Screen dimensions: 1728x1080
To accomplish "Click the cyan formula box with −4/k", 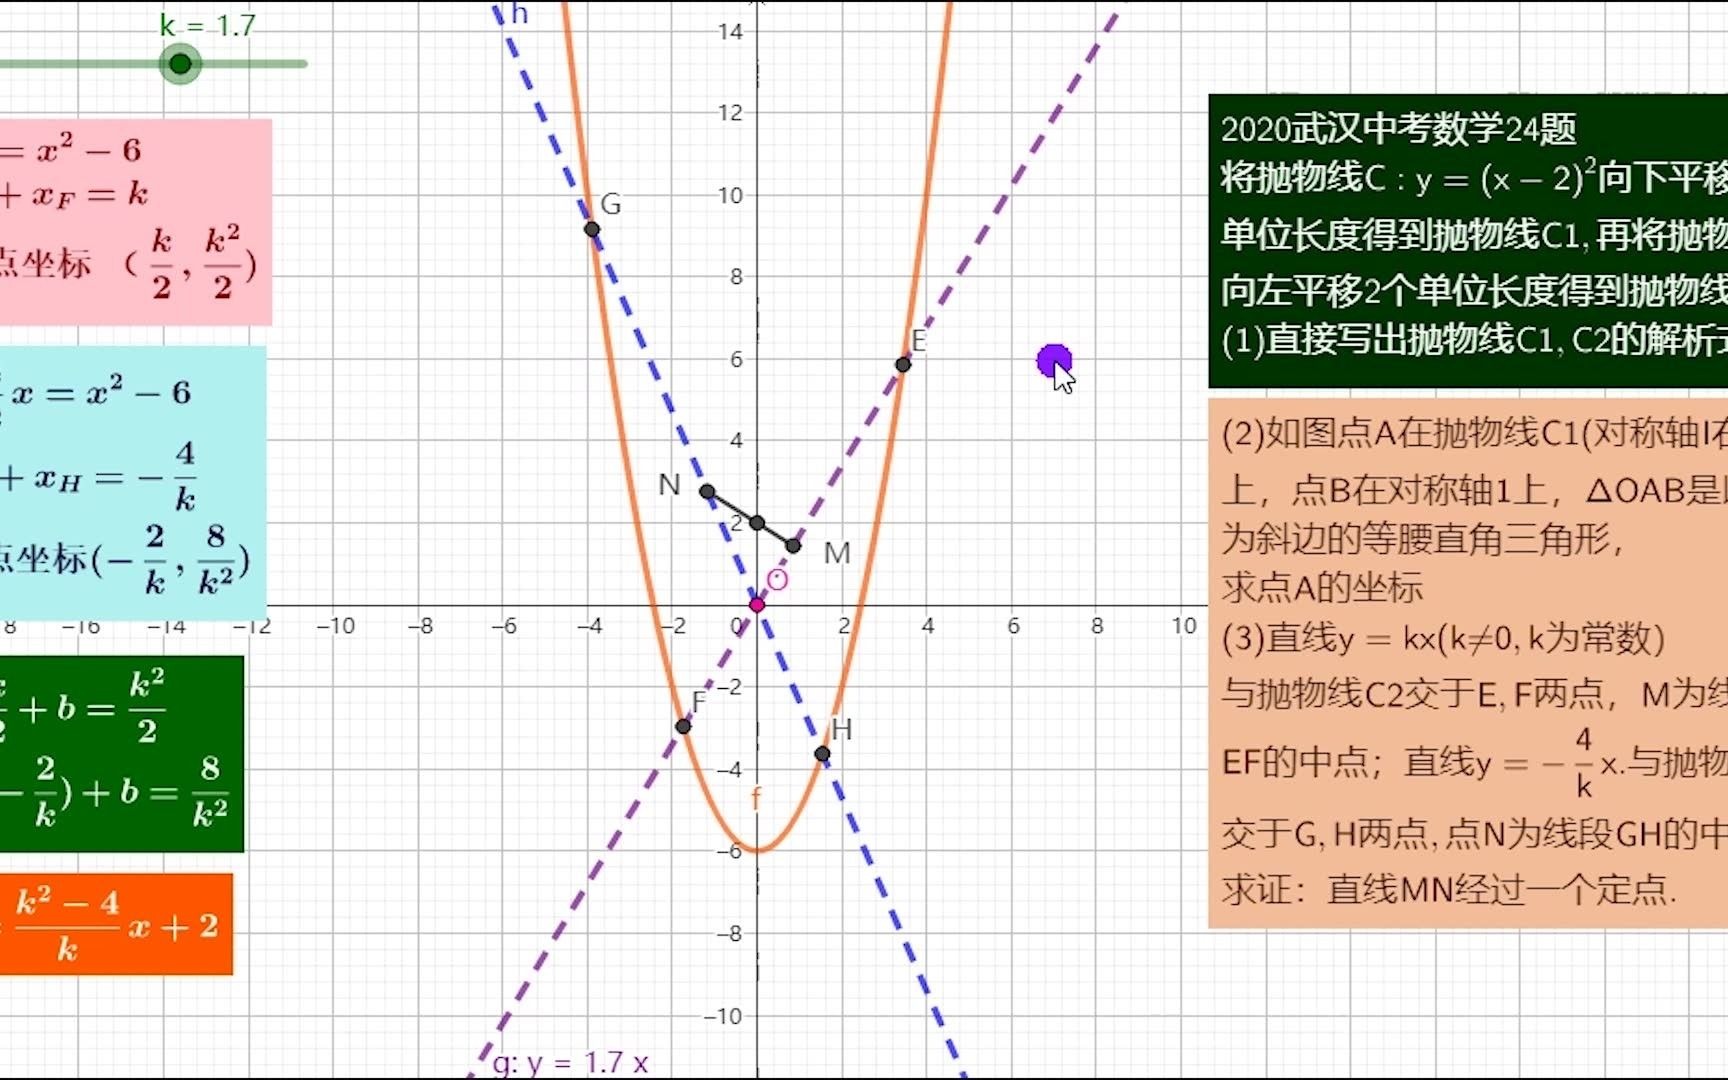I will [x=133, y=482].
